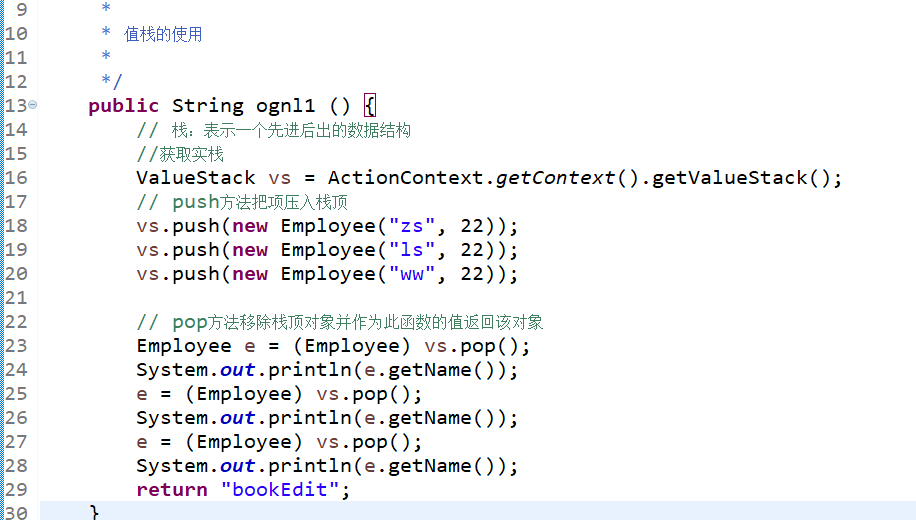Image resolution: width=916 pixels, height=520 pixels.
Task: Click "vs.pop()" on line 27
Action: [363, 442]
